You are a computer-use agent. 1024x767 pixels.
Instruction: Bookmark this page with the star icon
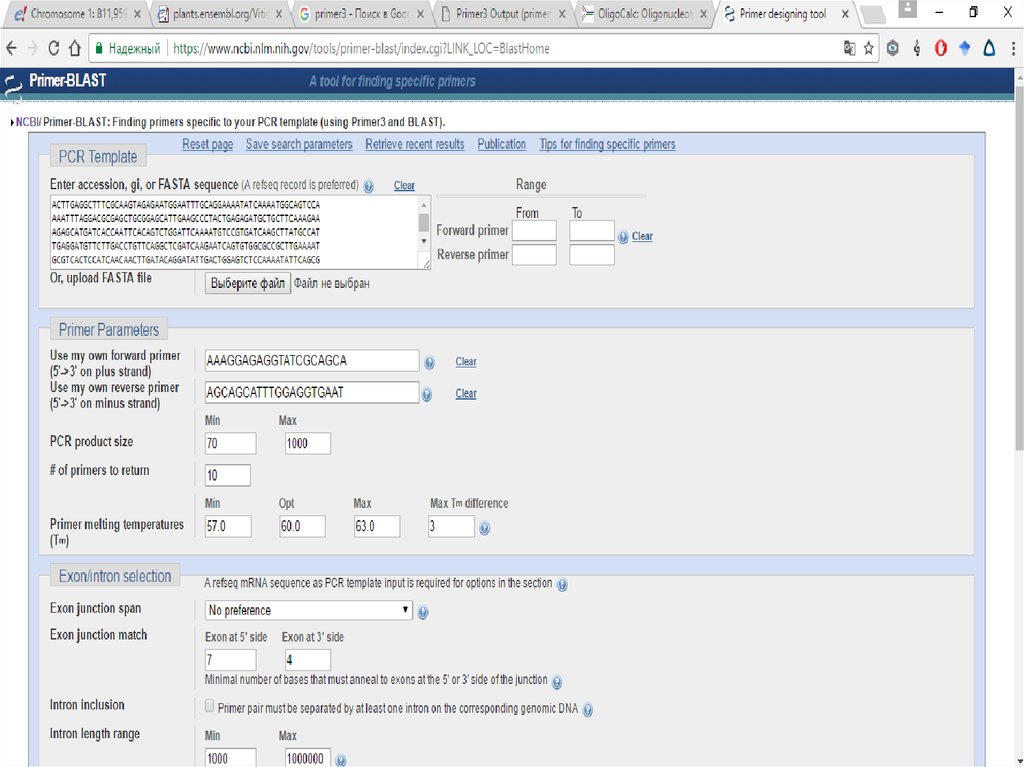tap(869, 48)
